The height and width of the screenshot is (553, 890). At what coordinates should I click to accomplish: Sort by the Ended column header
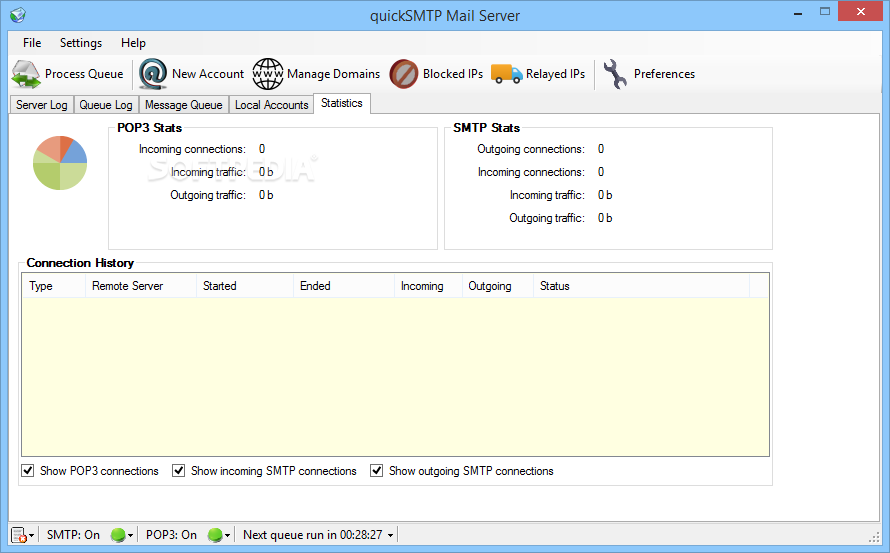[344, 286]
